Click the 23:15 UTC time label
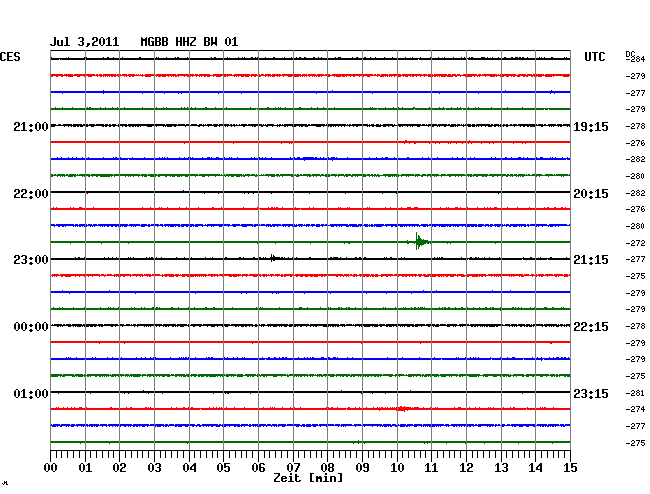650x494 pixels. 591,393
